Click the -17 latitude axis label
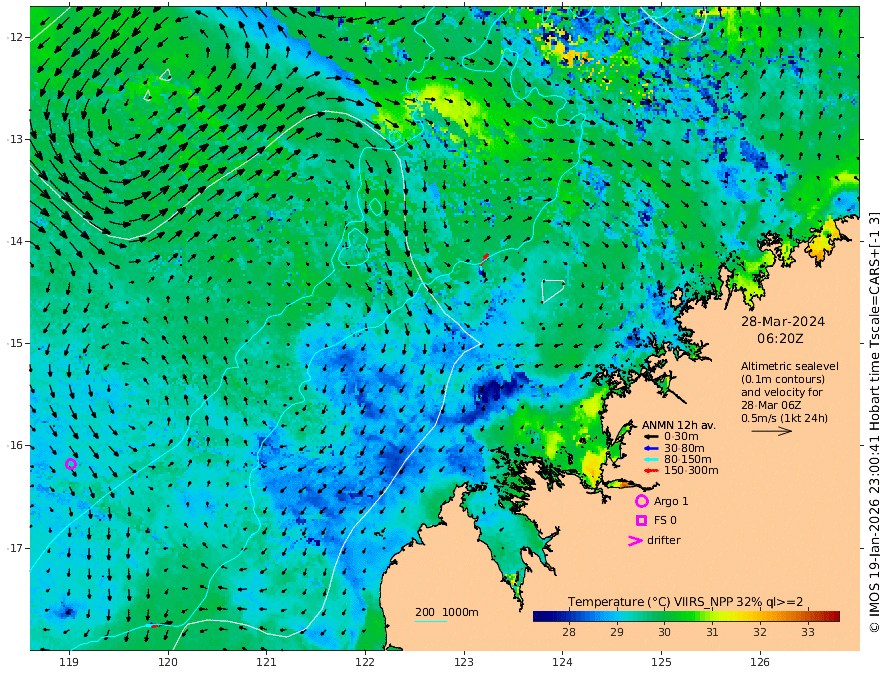 coord(15,548)
